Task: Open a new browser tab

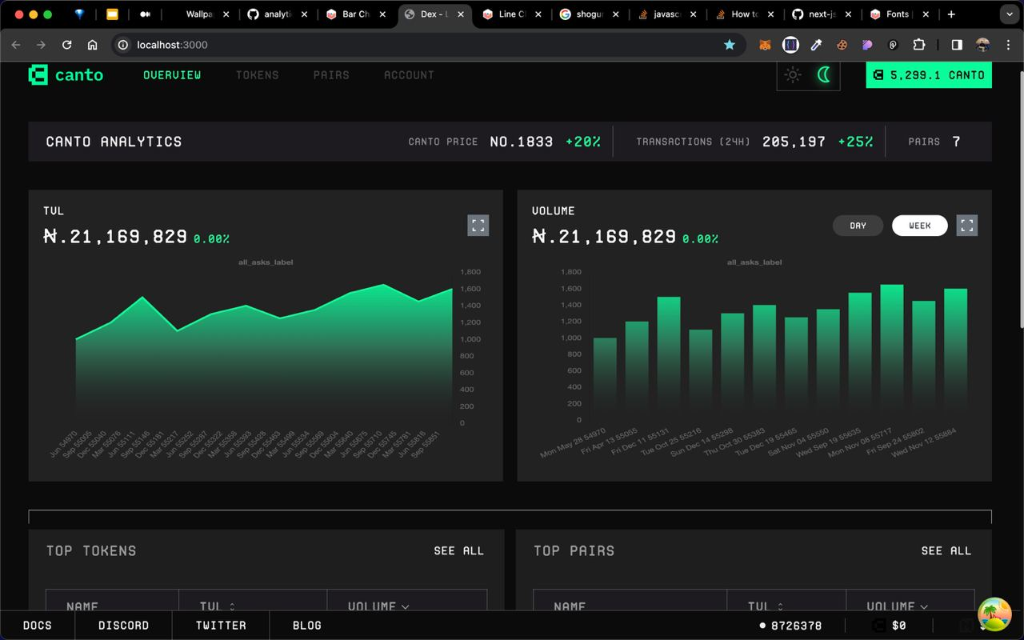Action: (x=952, y=14)
